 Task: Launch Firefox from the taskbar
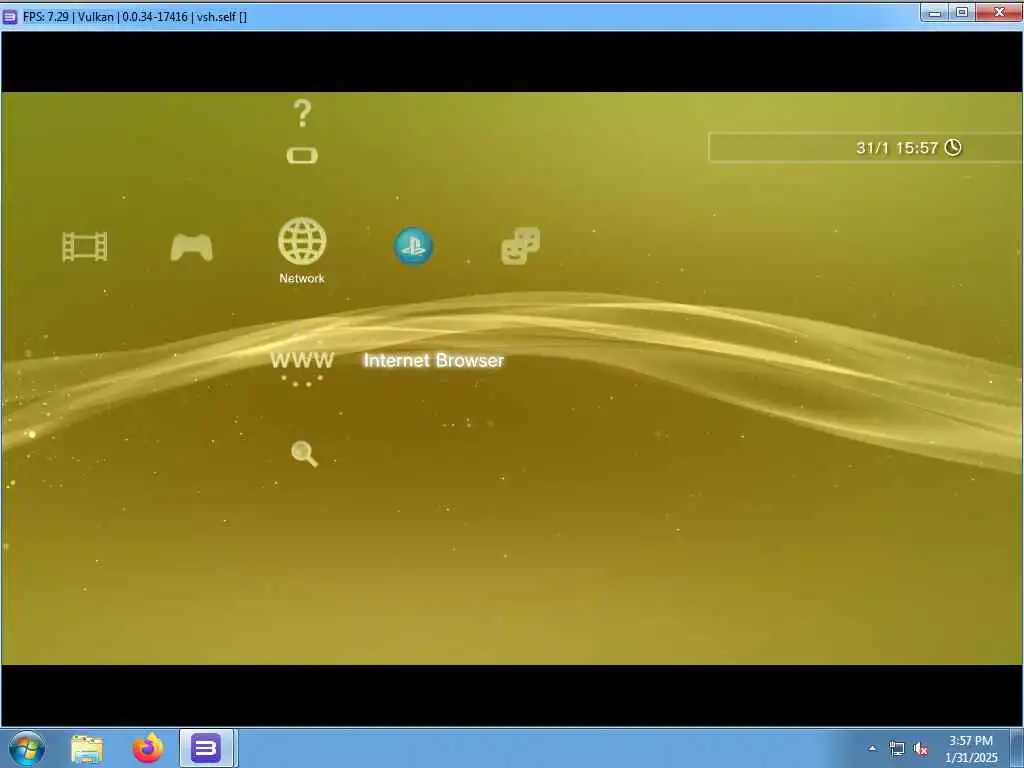pos(148,748)
